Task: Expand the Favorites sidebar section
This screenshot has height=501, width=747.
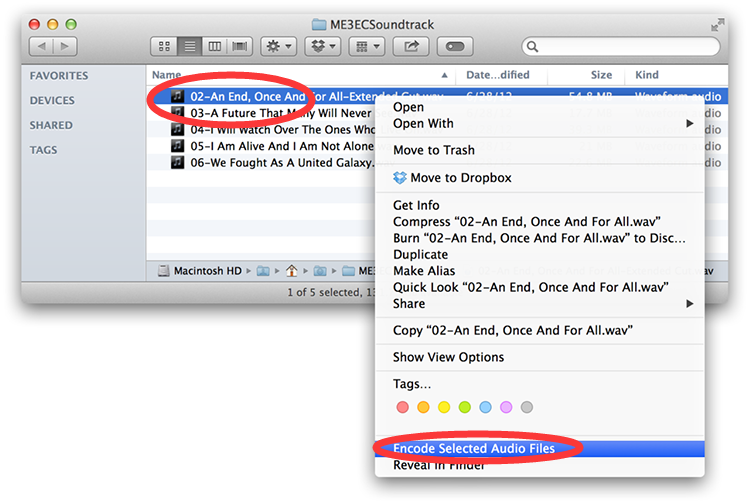Action: point(59,76)
